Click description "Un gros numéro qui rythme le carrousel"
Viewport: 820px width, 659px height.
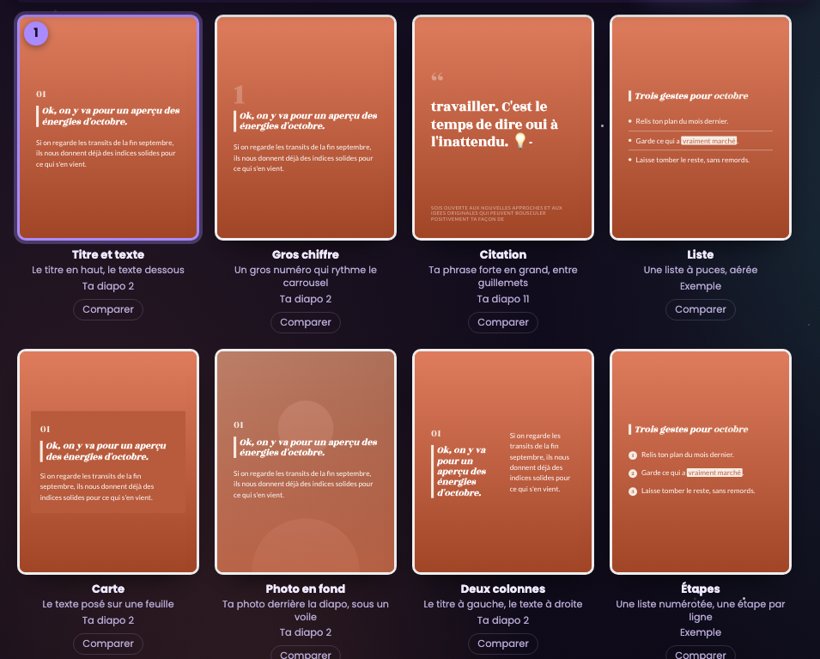pyautogui.click(x=305, y=276)
